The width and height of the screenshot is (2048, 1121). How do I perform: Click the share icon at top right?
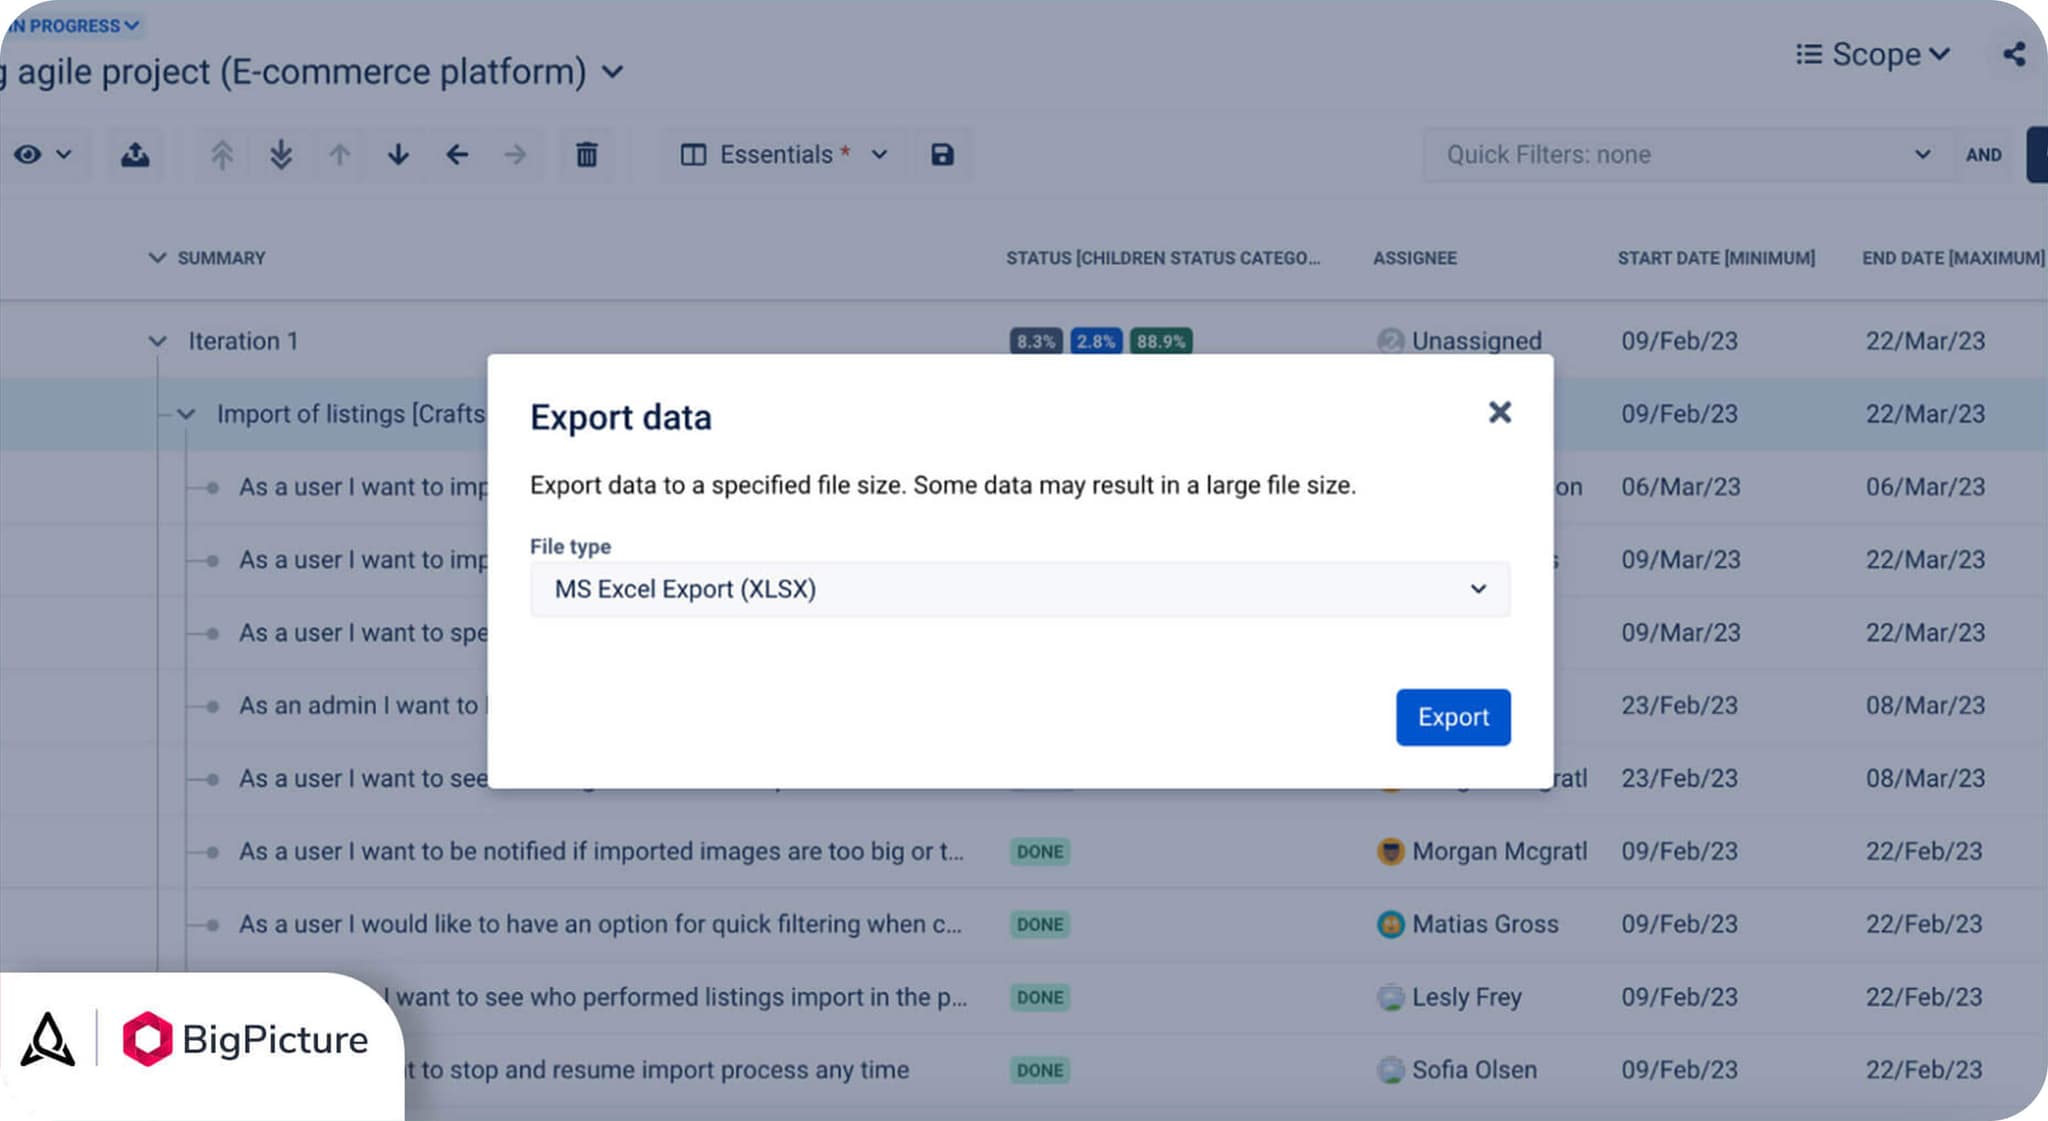tap(2014, 54)
